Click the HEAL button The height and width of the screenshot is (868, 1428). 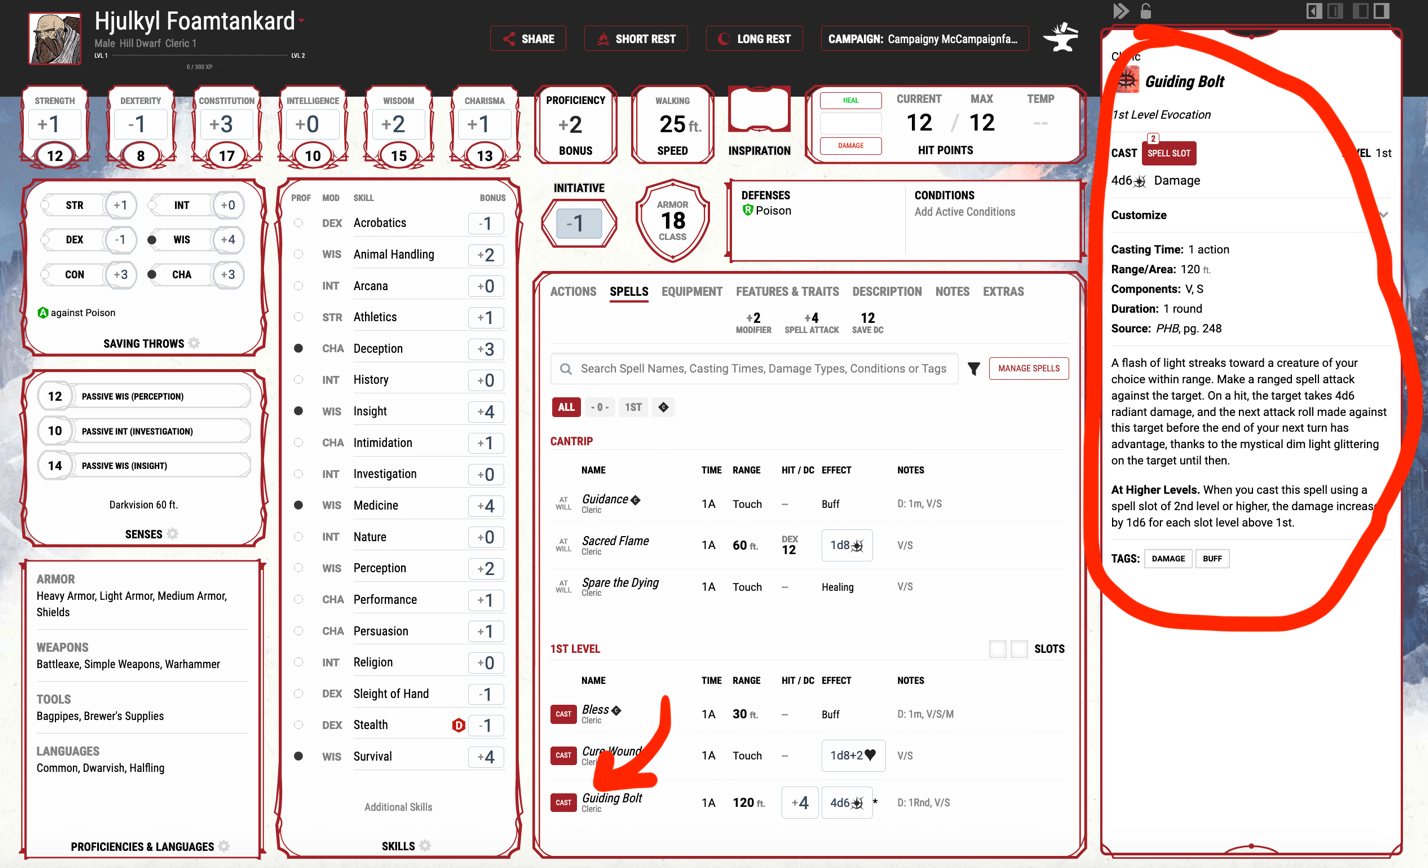(x=850, y=100)
